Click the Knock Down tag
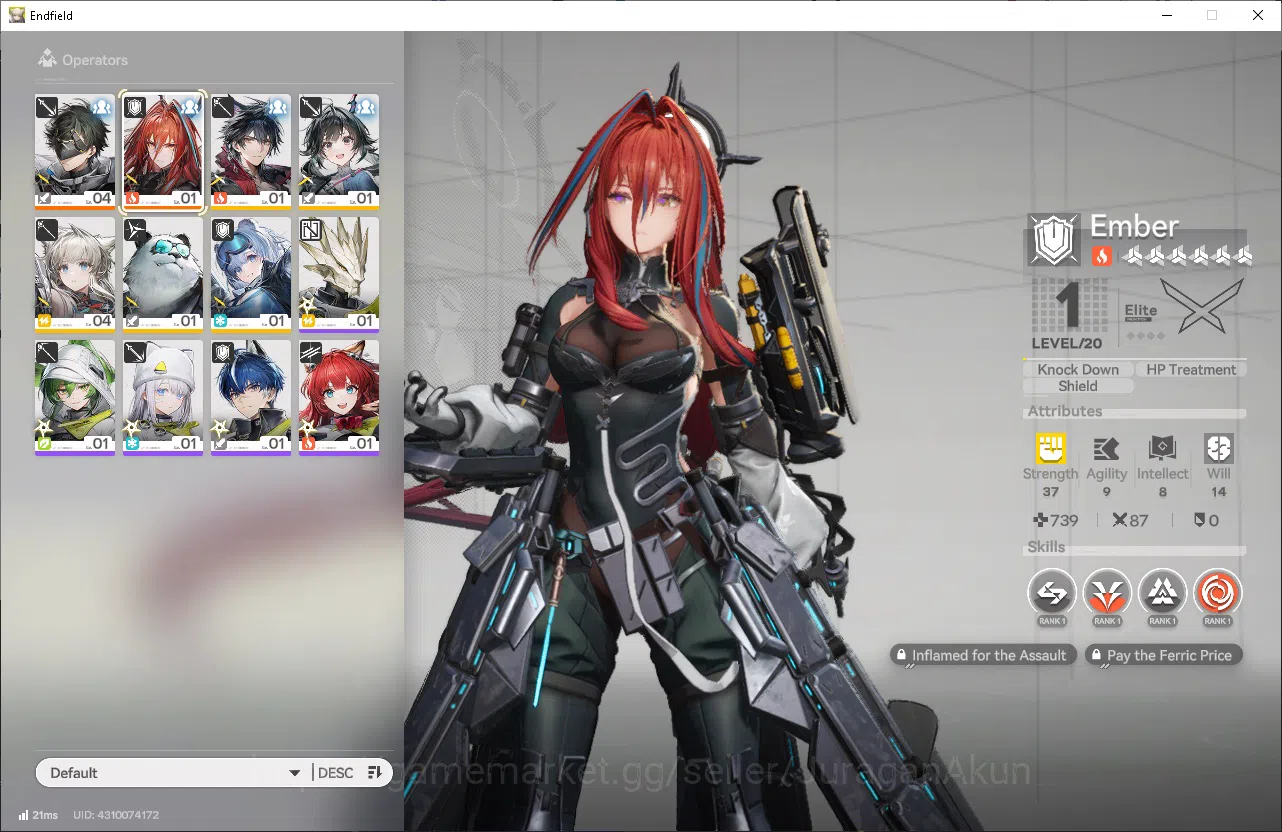Viewport: 1282px width, 832px height. coord(1078,369)
